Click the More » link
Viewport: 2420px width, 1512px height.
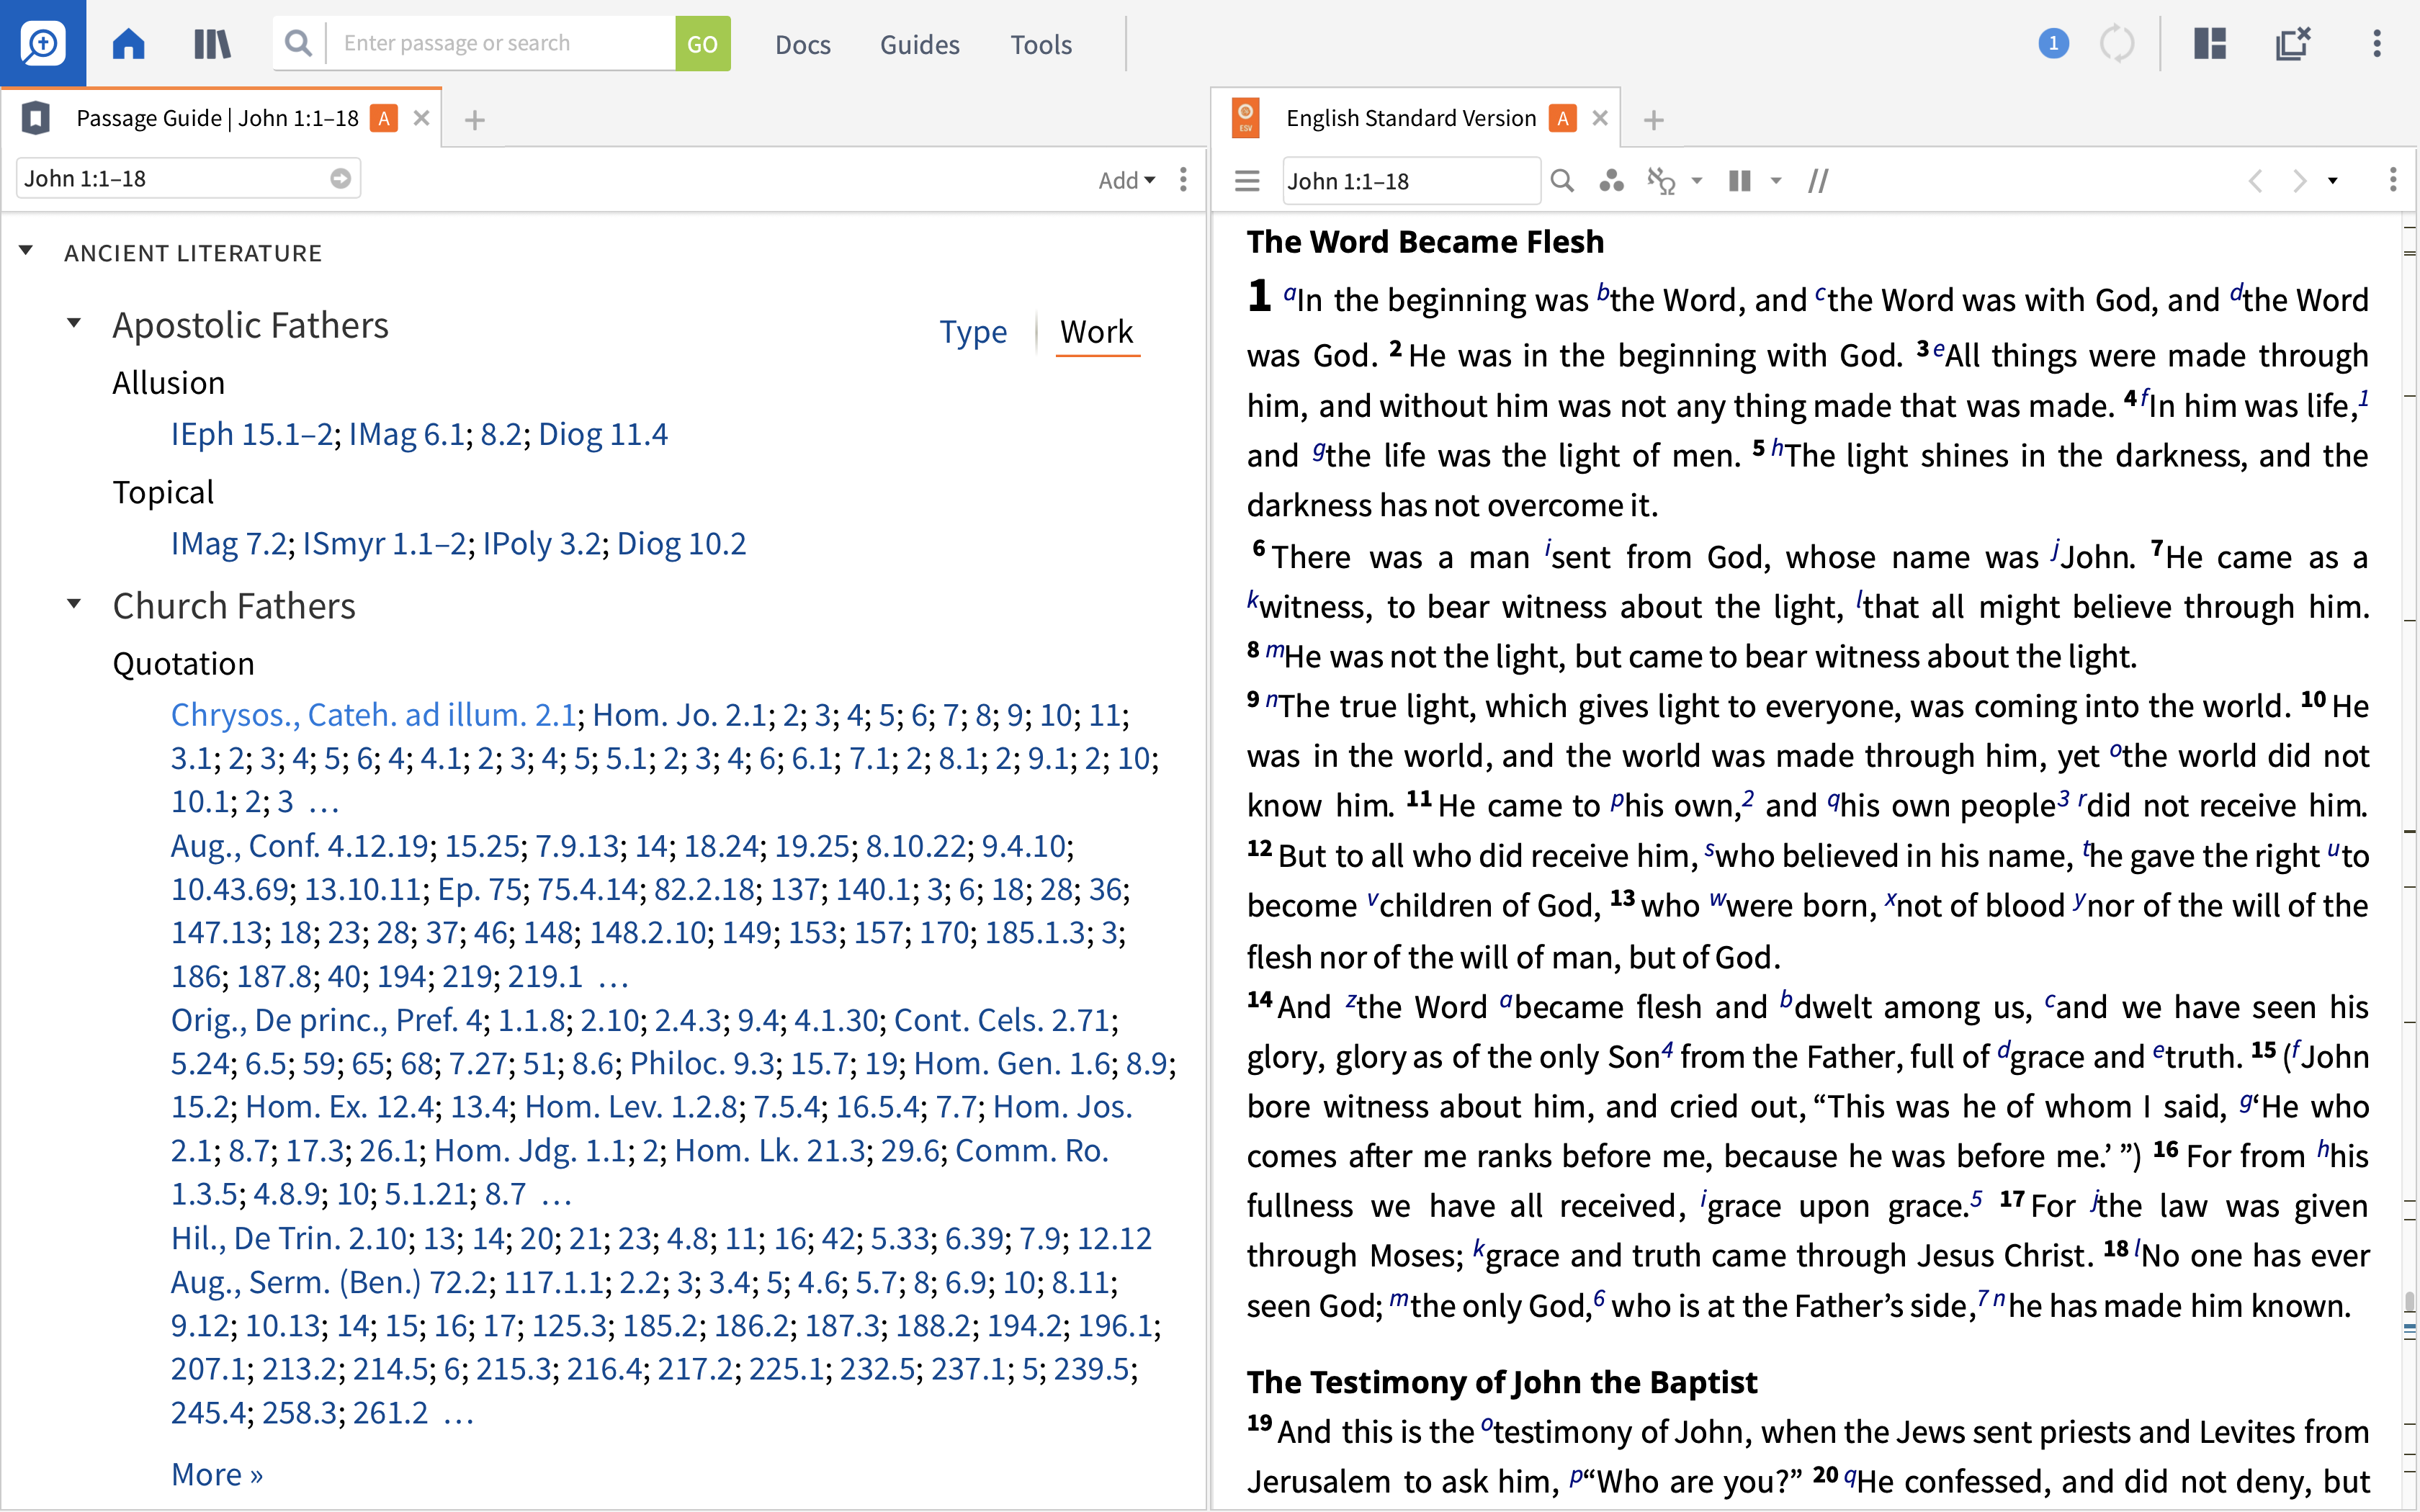pyautogui.click(x=217, y=1474)
